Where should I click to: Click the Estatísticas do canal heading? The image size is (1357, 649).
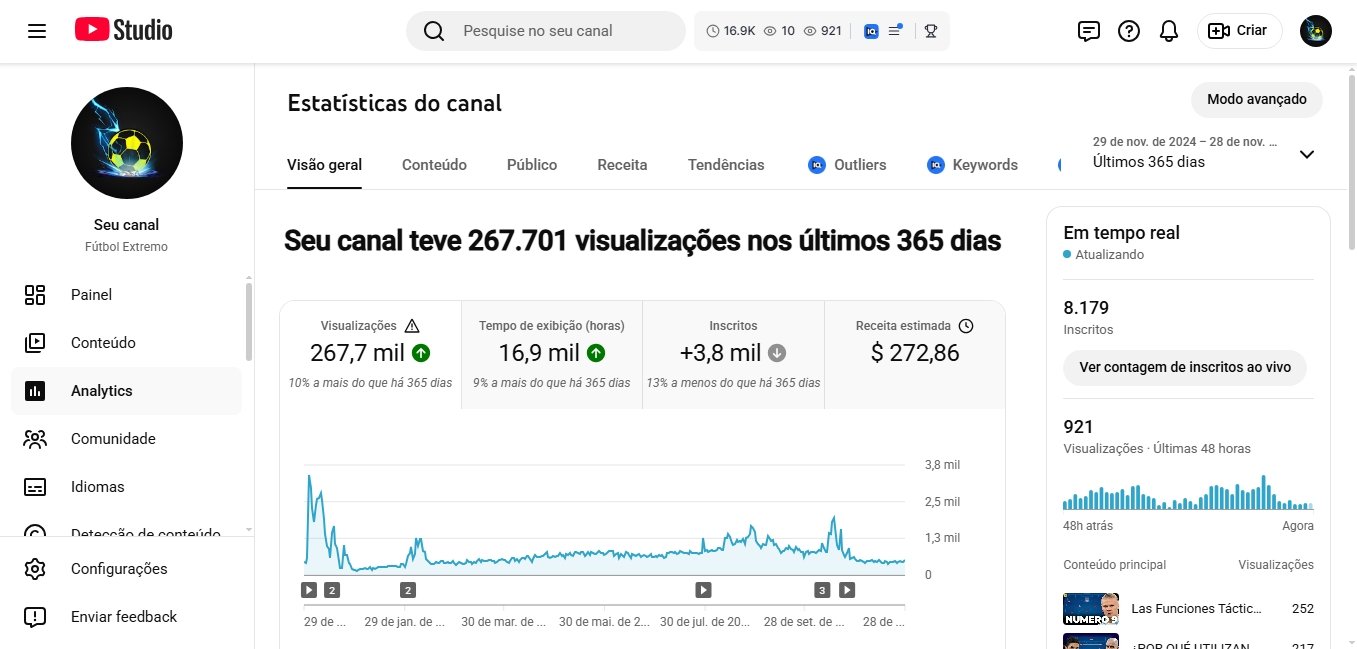[x=394, y=103]
